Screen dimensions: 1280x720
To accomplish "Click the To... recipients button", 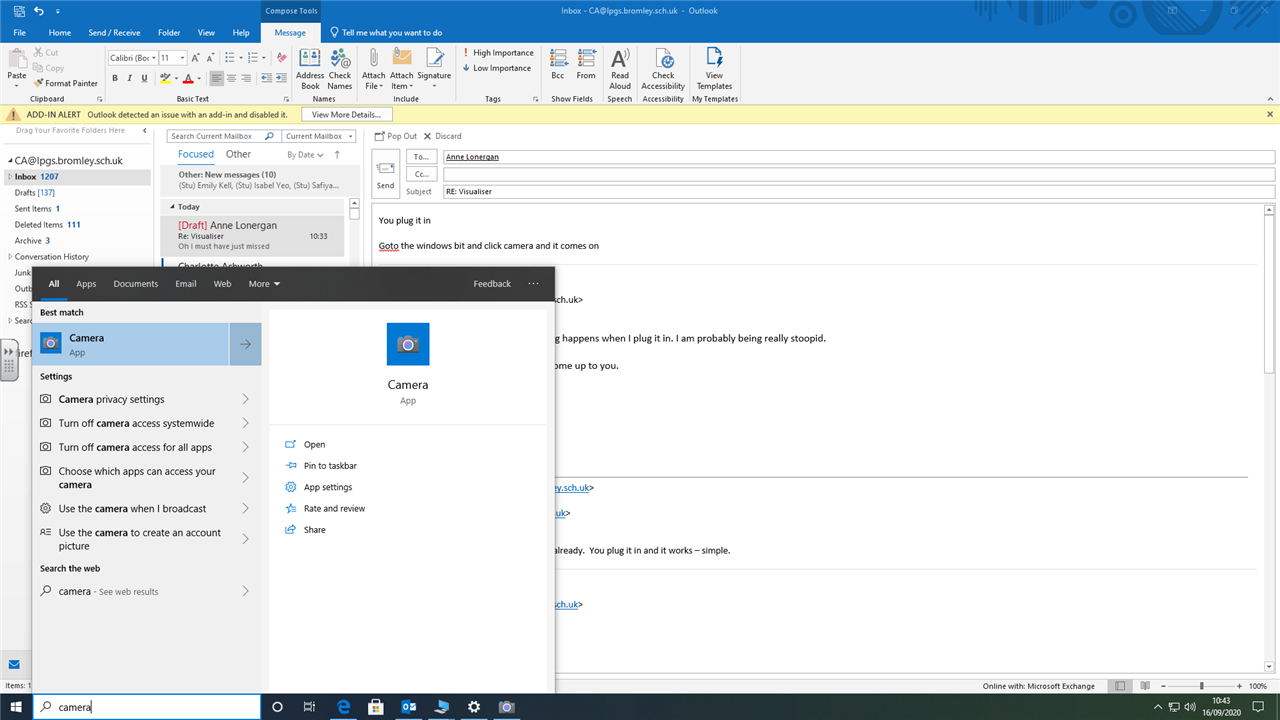I will pyautogui.click(x=421, y=157).
